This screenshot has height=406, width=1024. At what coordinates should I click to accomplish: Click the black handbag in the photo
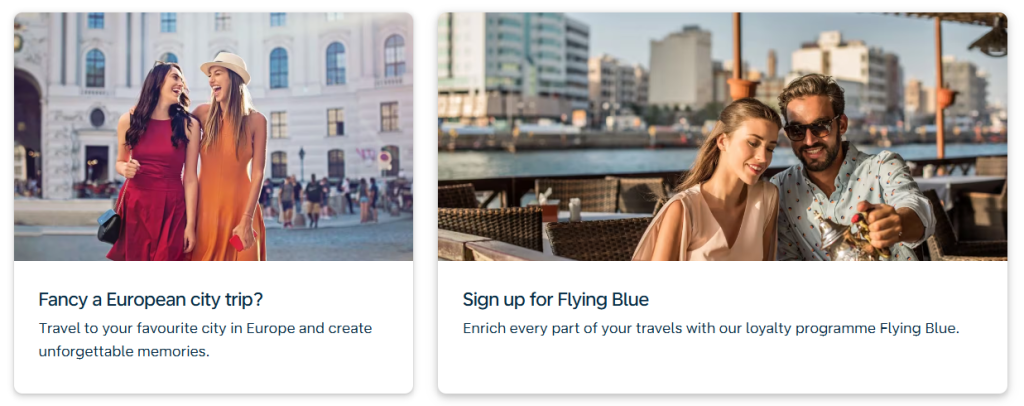coord(109,226)
